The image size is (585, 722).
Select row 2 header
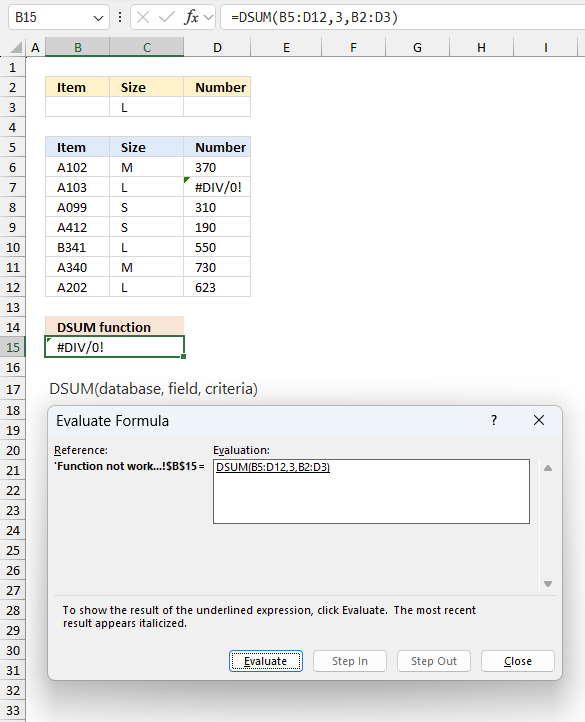tap(12, 87)
